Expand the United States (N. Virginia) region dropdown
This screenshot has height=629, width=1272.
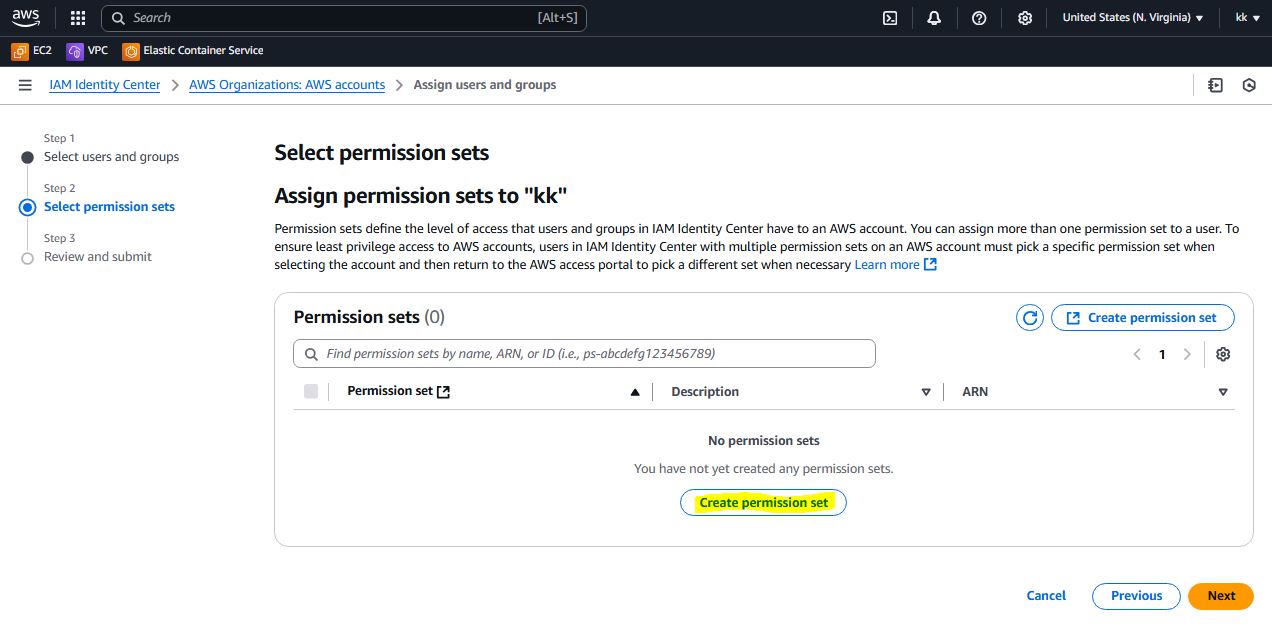point(1132,18)
